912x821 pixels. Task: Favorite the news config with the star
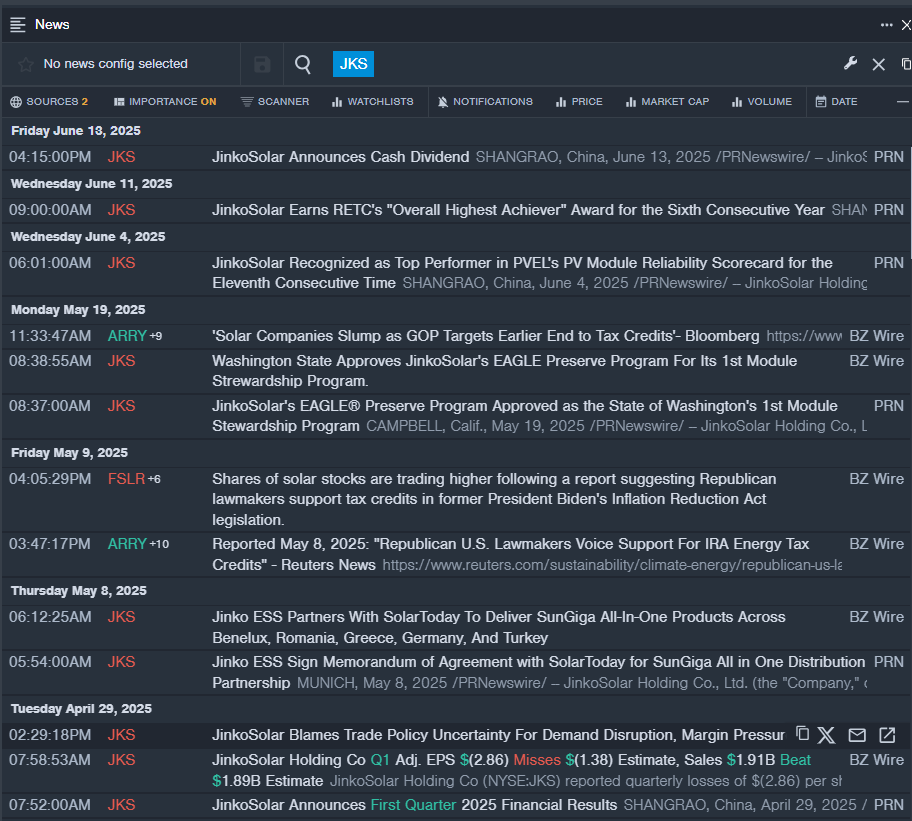26,64
